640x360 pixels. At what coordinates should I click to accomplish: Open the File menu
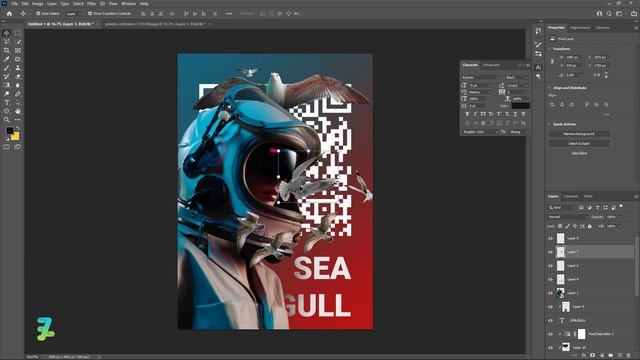[x=15, y=4]
